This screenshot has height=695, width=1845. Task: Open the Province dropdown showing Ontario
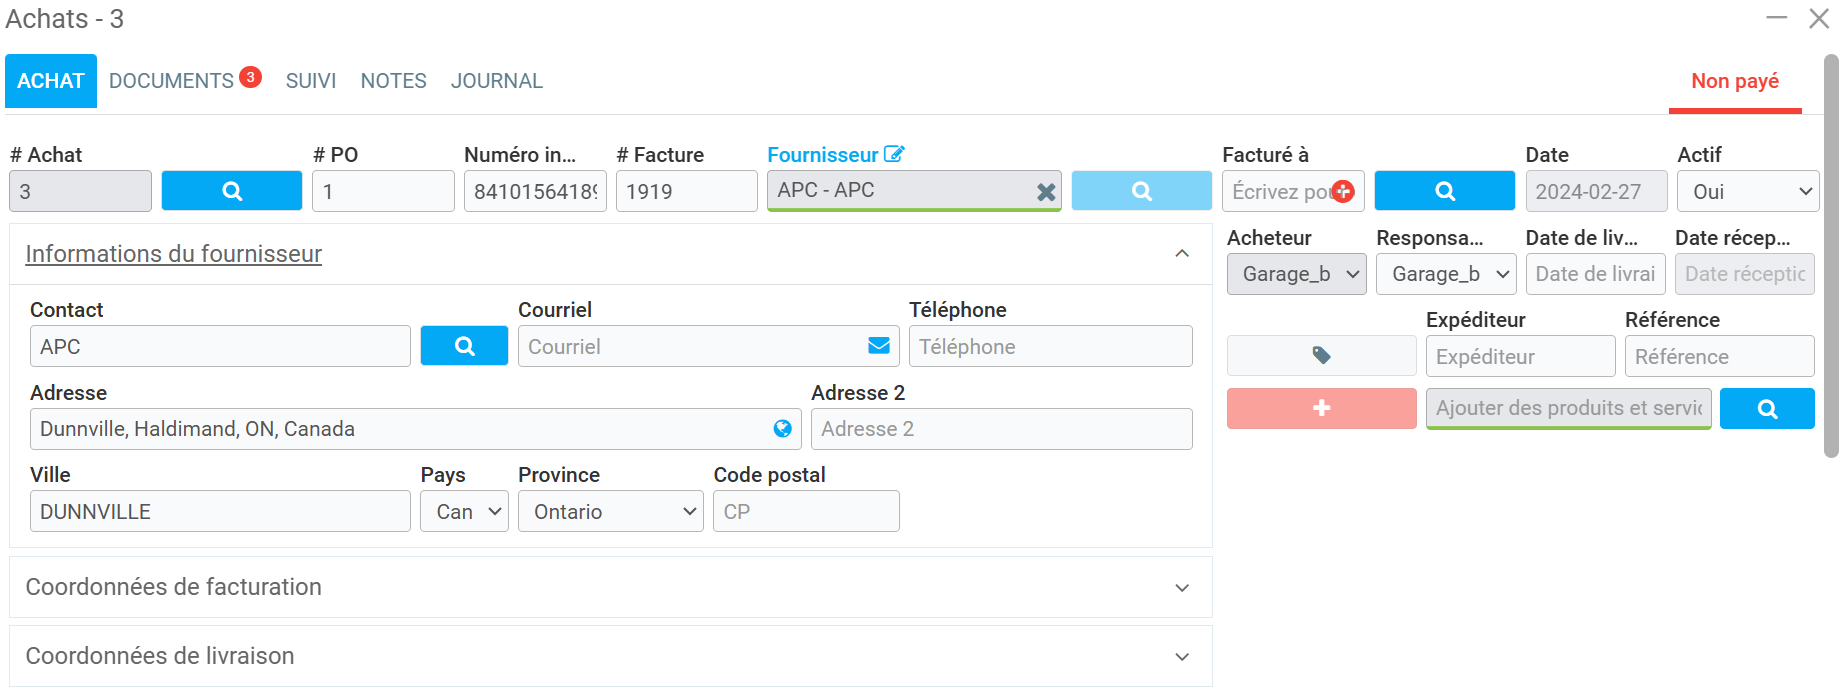(610, 511)
